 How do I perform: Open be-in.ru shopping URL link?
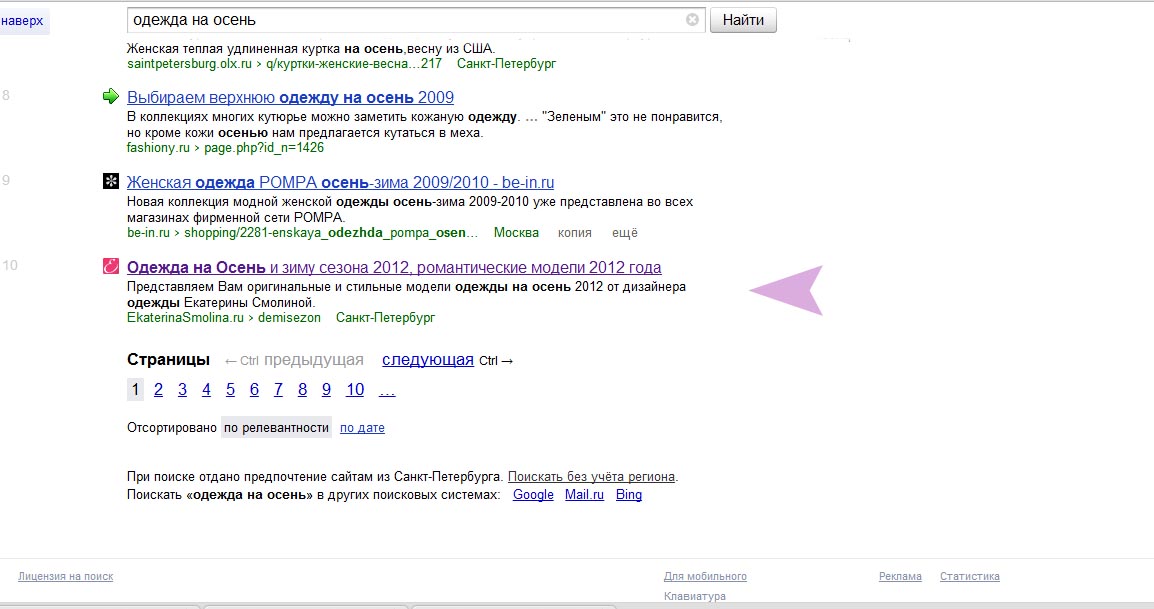pos(302,233)
